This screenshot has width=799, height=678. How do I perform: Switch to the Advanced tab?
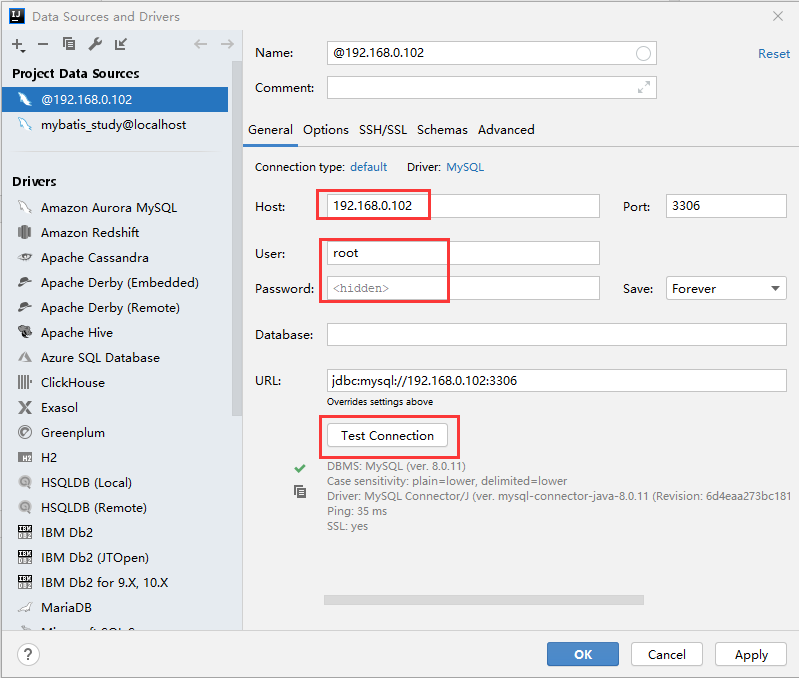coord(506,130)
